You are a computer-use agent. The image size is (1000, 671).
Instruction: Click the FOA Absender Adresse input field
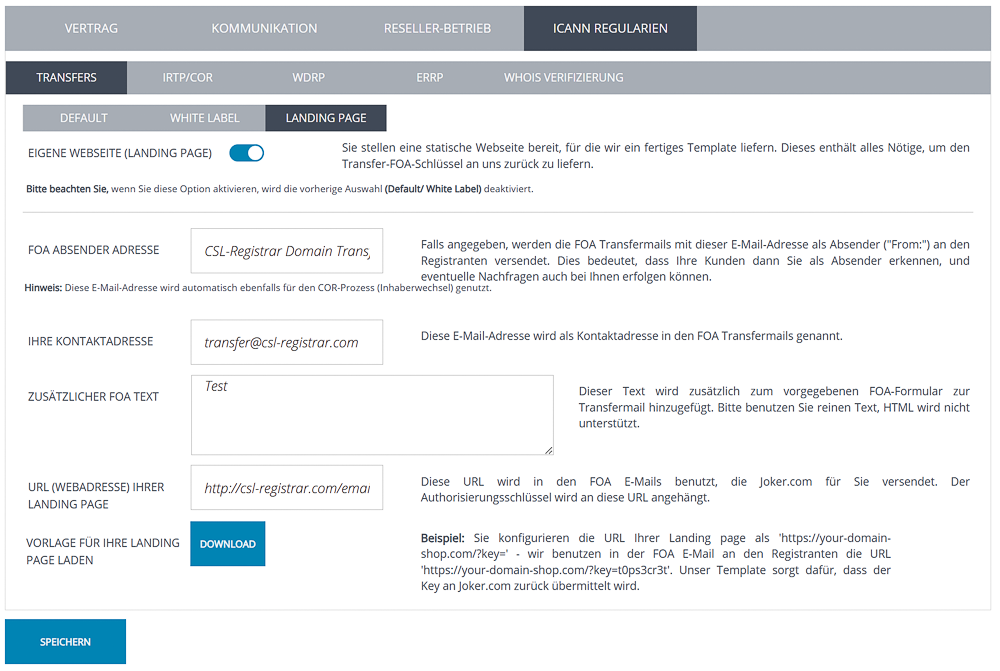tap(287, 251)
